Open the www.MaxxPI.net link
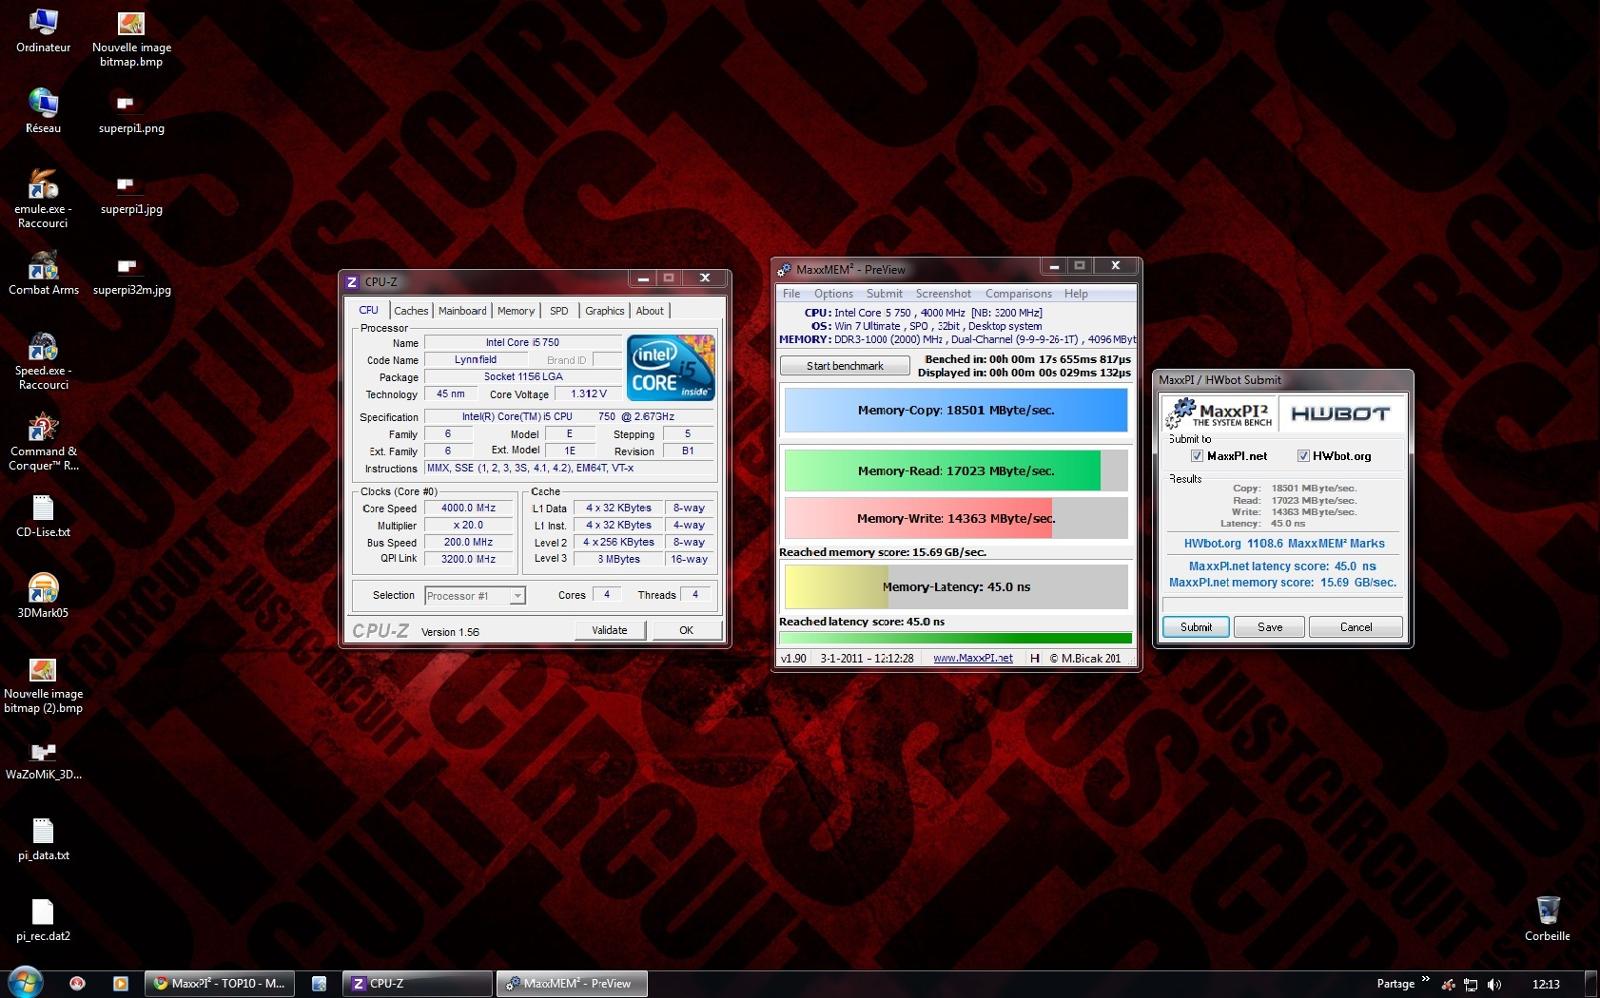 click(x=973, y=658)
